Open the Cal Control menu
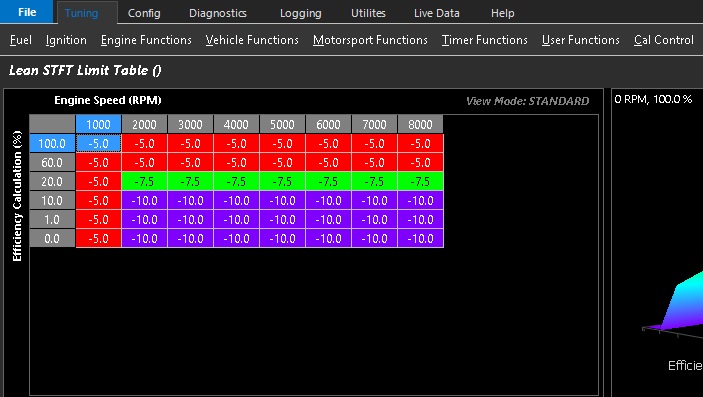 click(664, 40)
